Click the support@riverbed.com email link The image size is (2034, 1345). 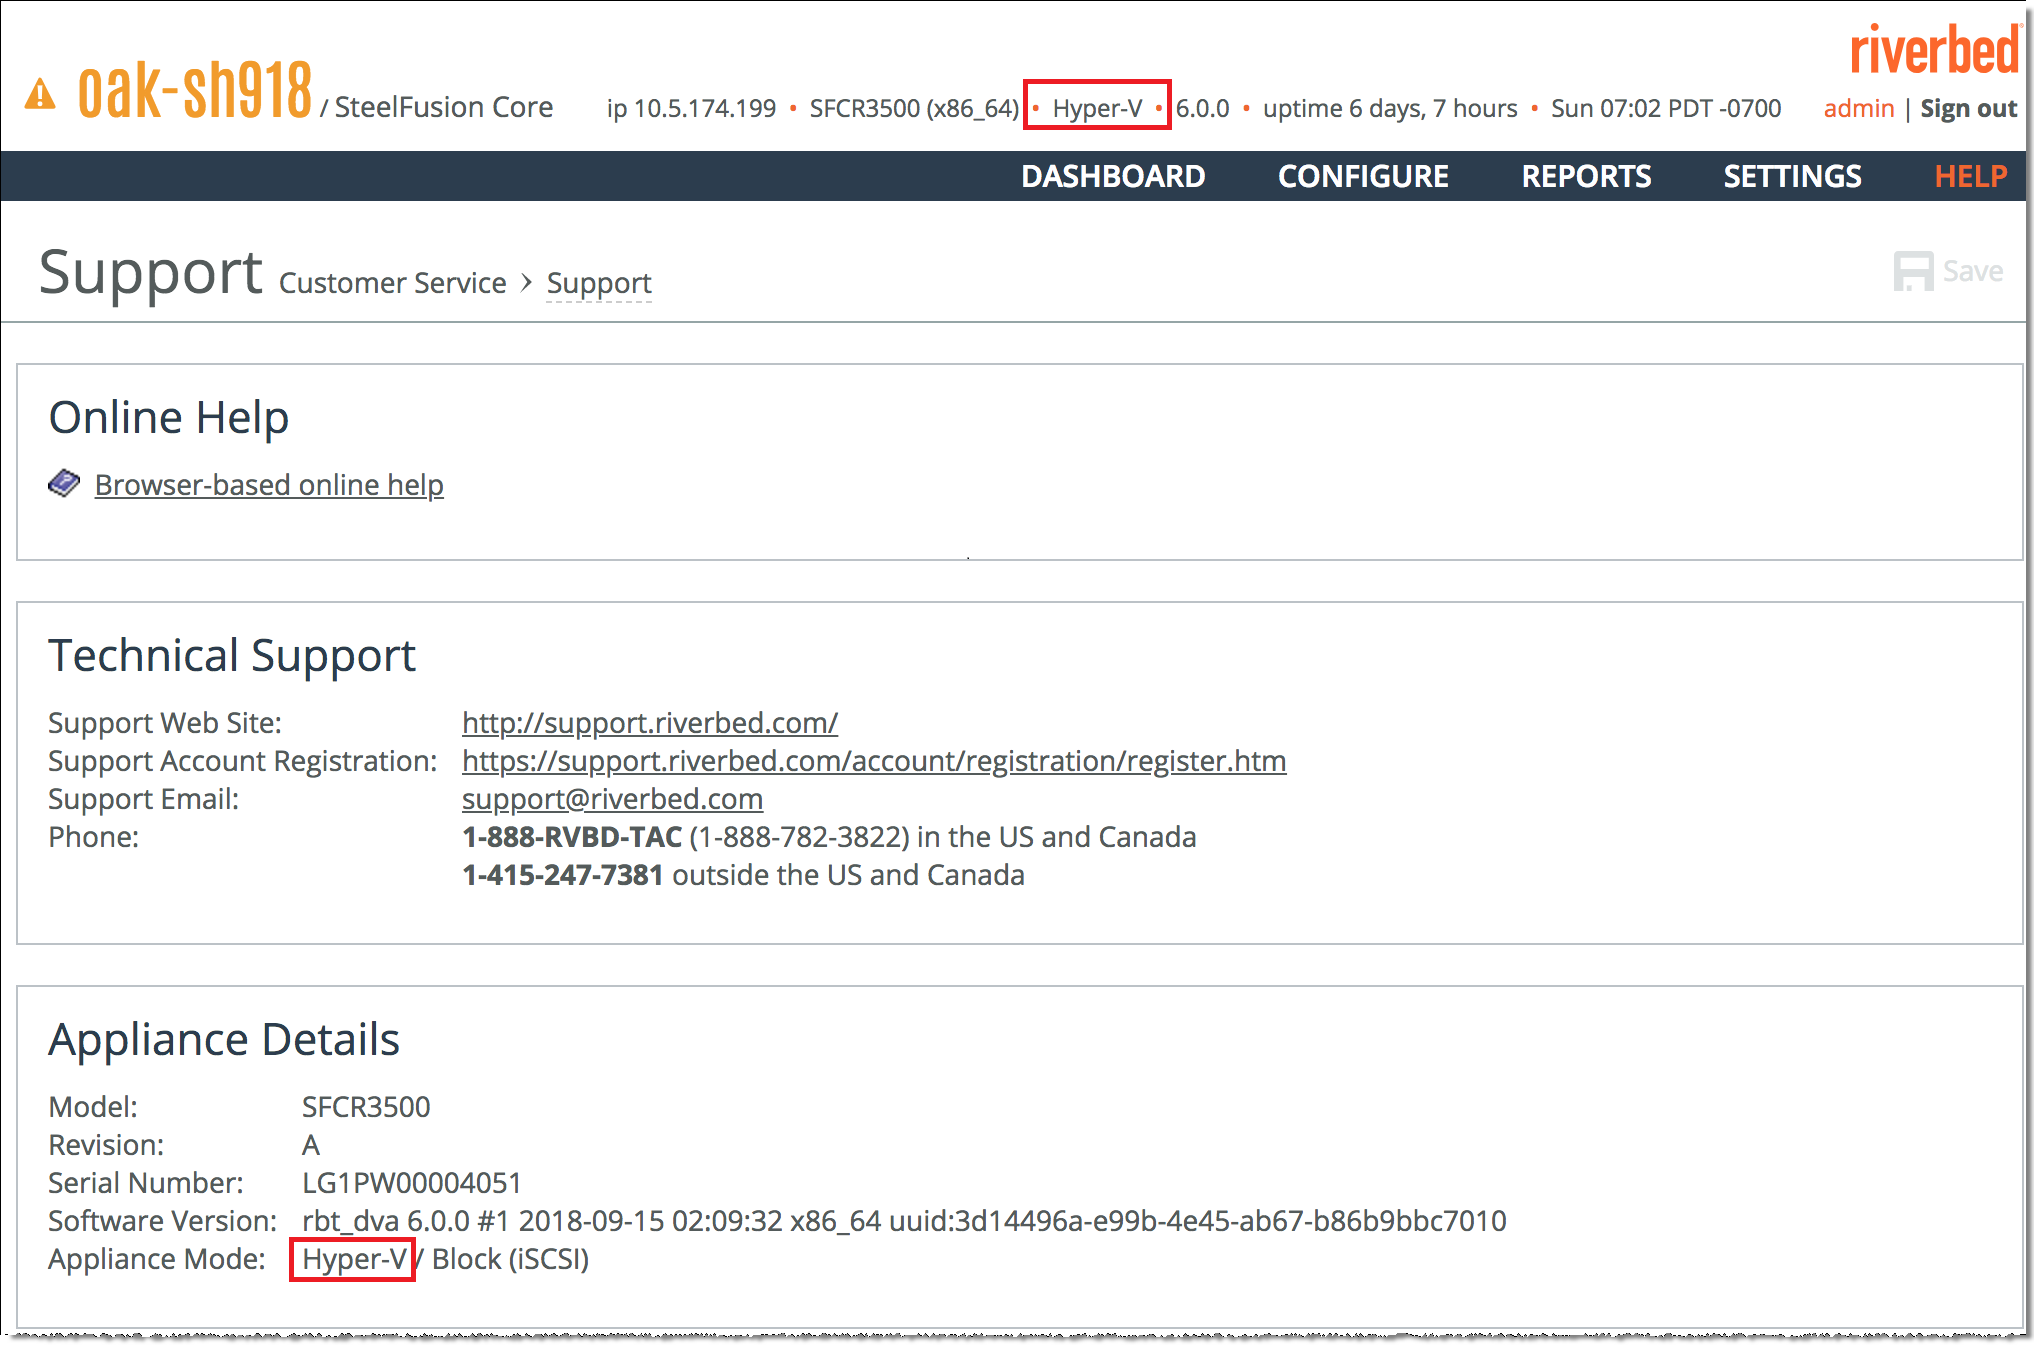(x=612, y=798)
